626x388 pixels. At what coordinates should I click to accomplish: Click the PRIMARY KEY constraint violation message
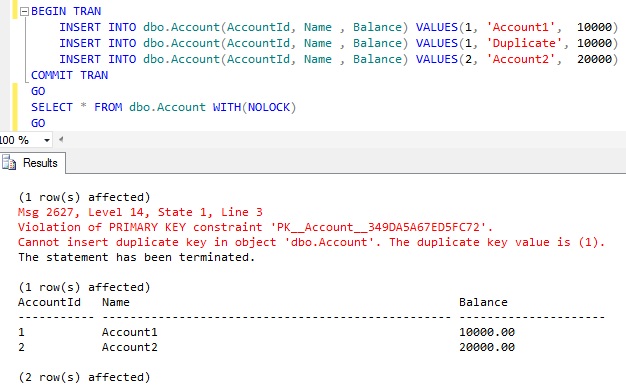pos(256,227)
